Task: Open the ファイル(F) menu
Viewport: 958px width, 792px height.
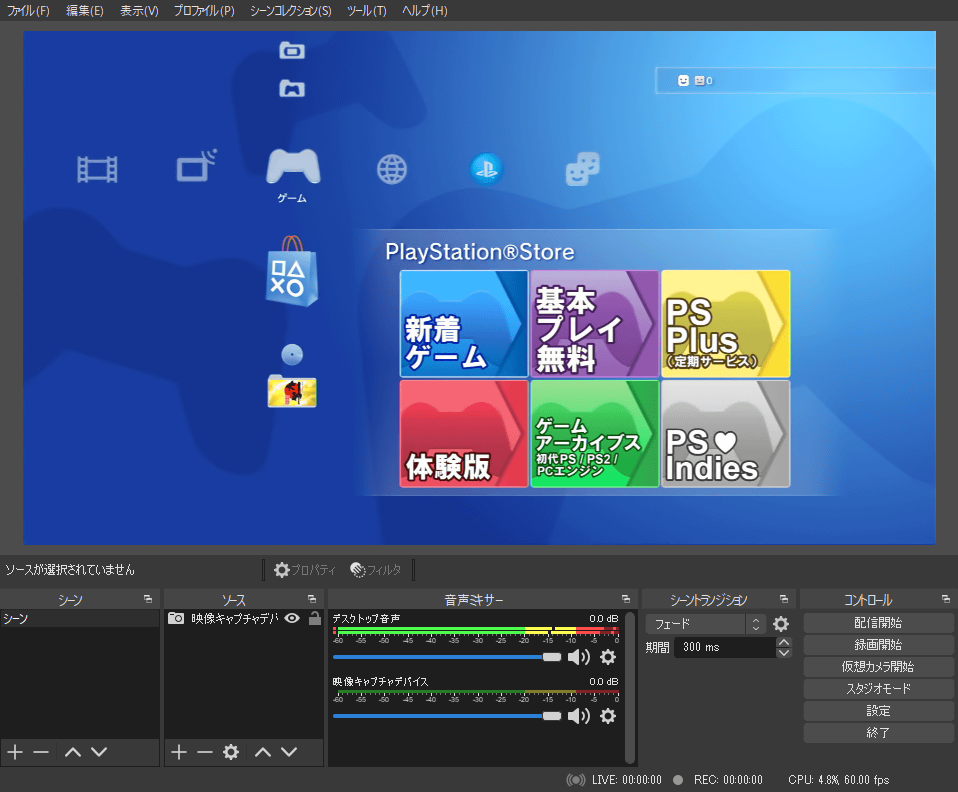Action: pos(28,10)
